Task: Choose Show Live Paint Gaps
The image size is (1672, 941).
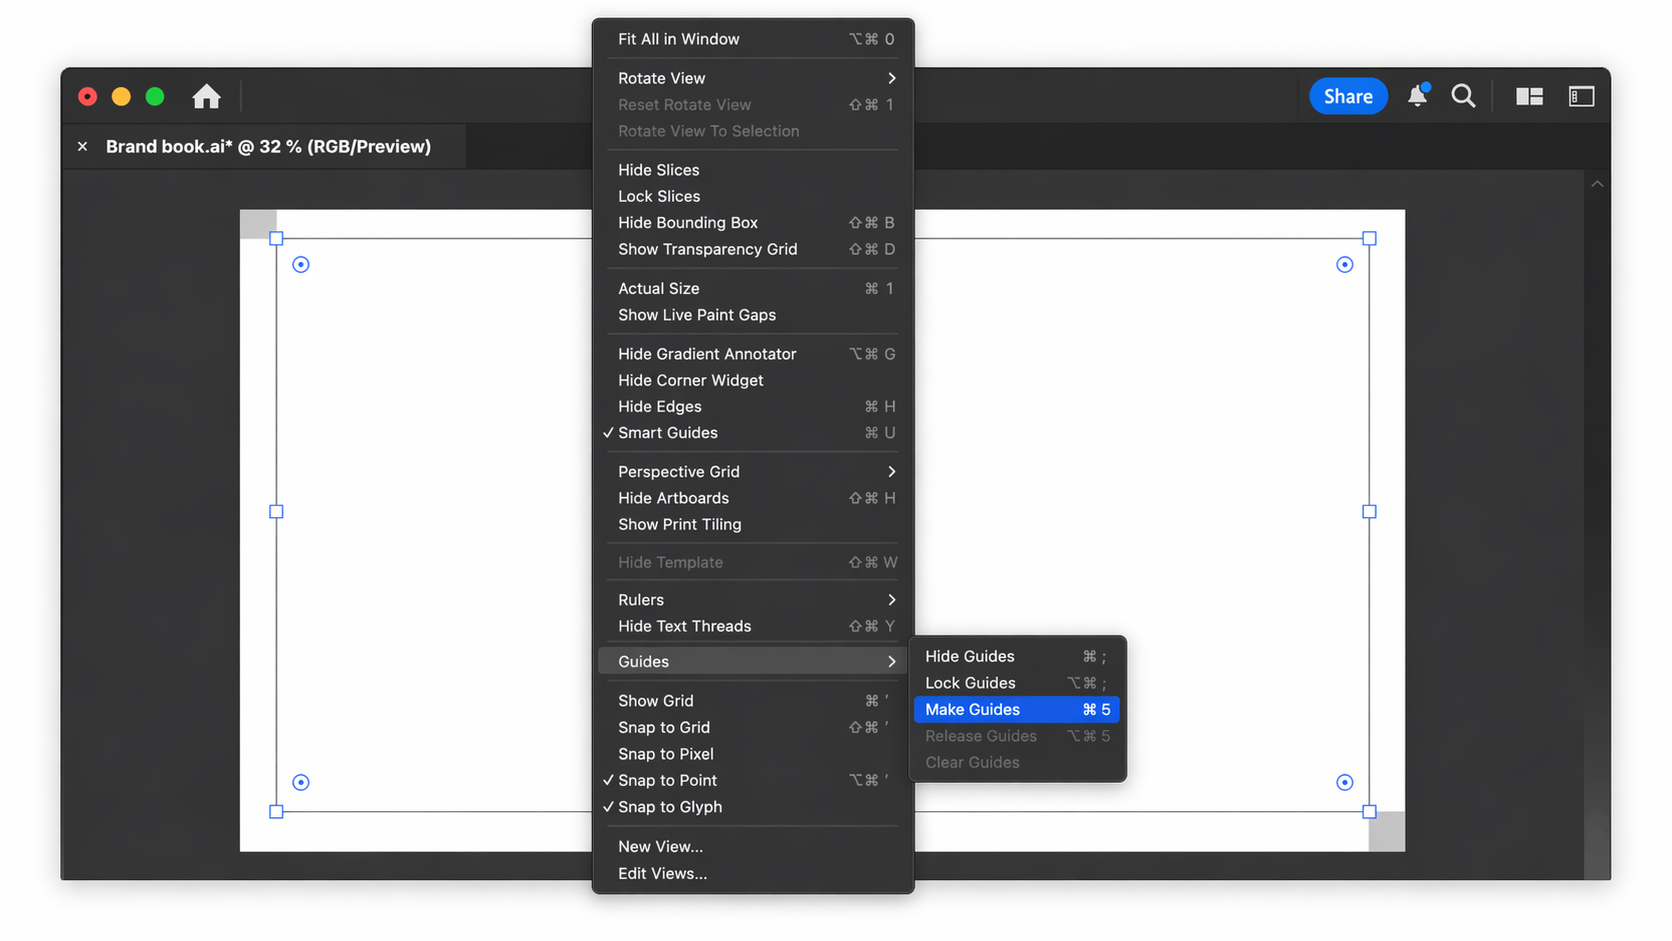Action: click(752, 315)
